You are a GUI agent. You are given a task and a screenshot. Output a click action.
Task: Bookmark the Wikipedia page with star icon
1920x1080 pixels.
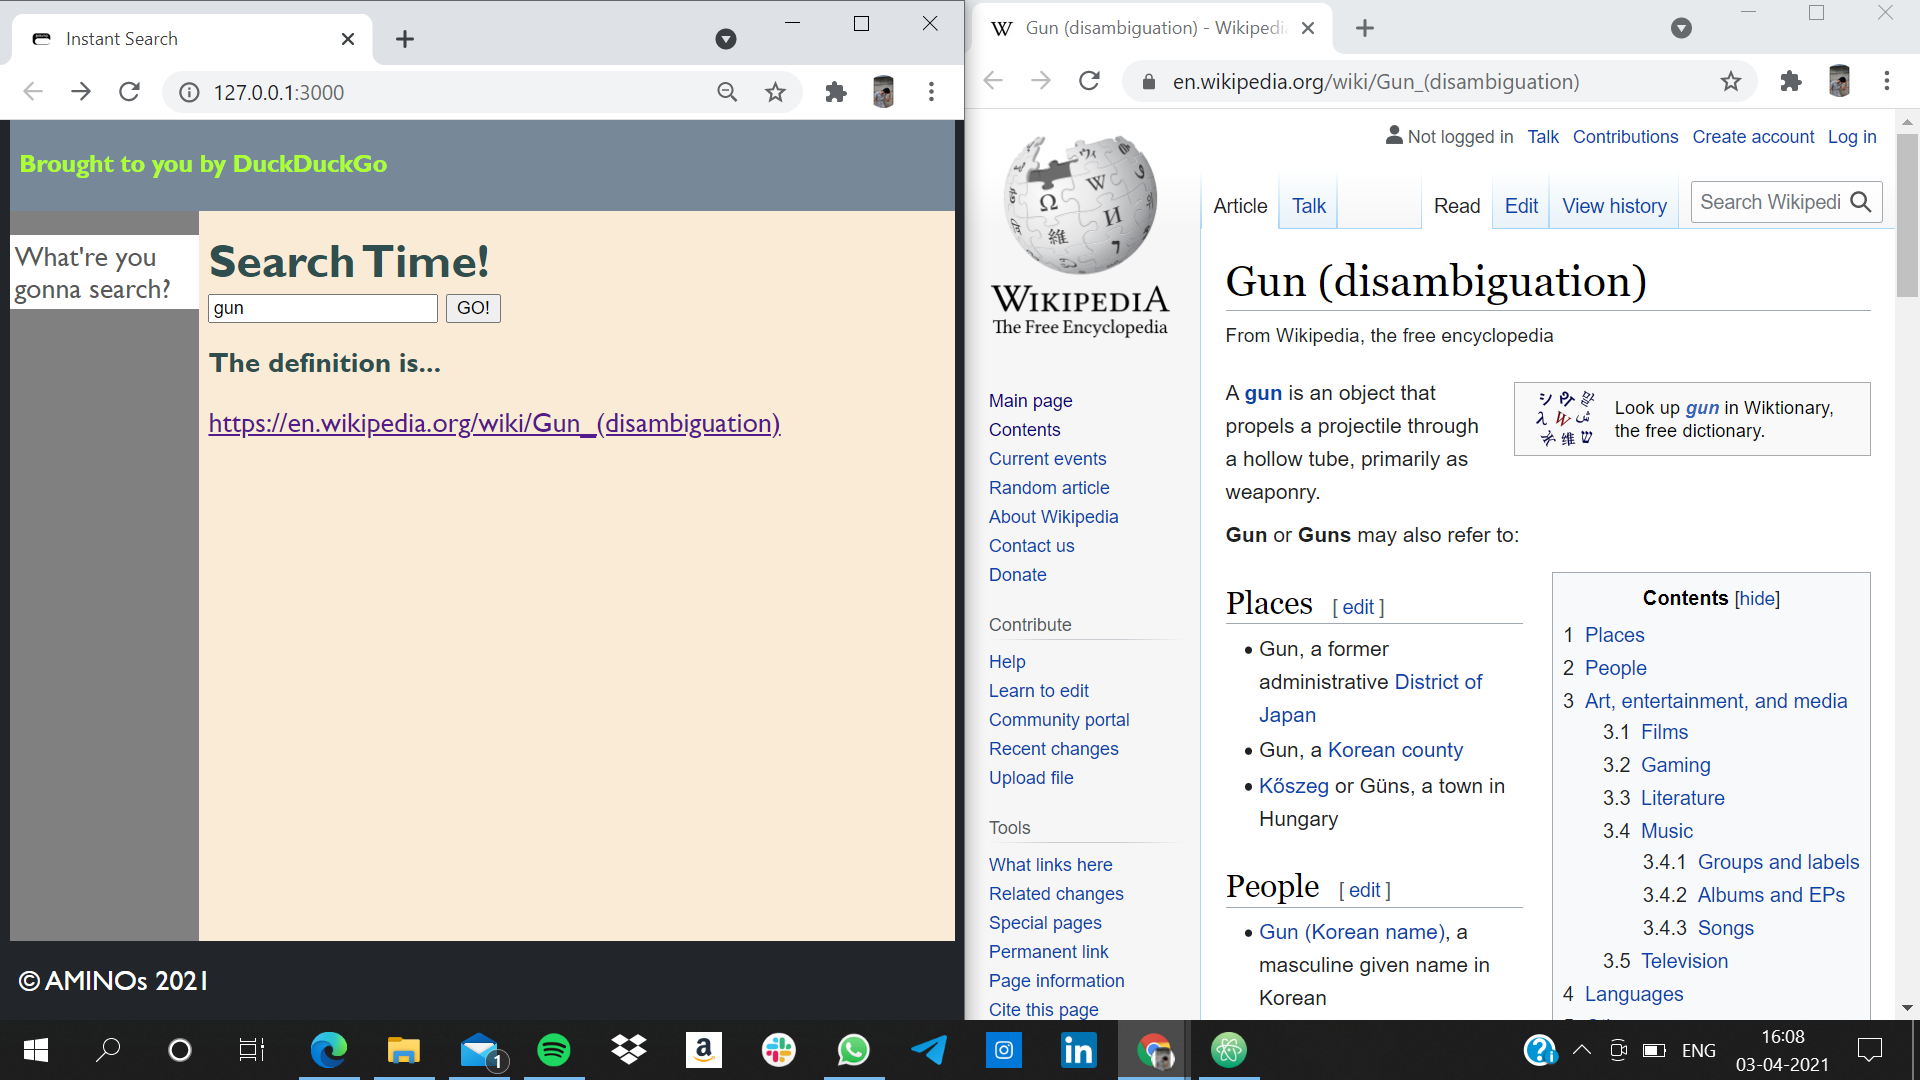point(1731,81)
